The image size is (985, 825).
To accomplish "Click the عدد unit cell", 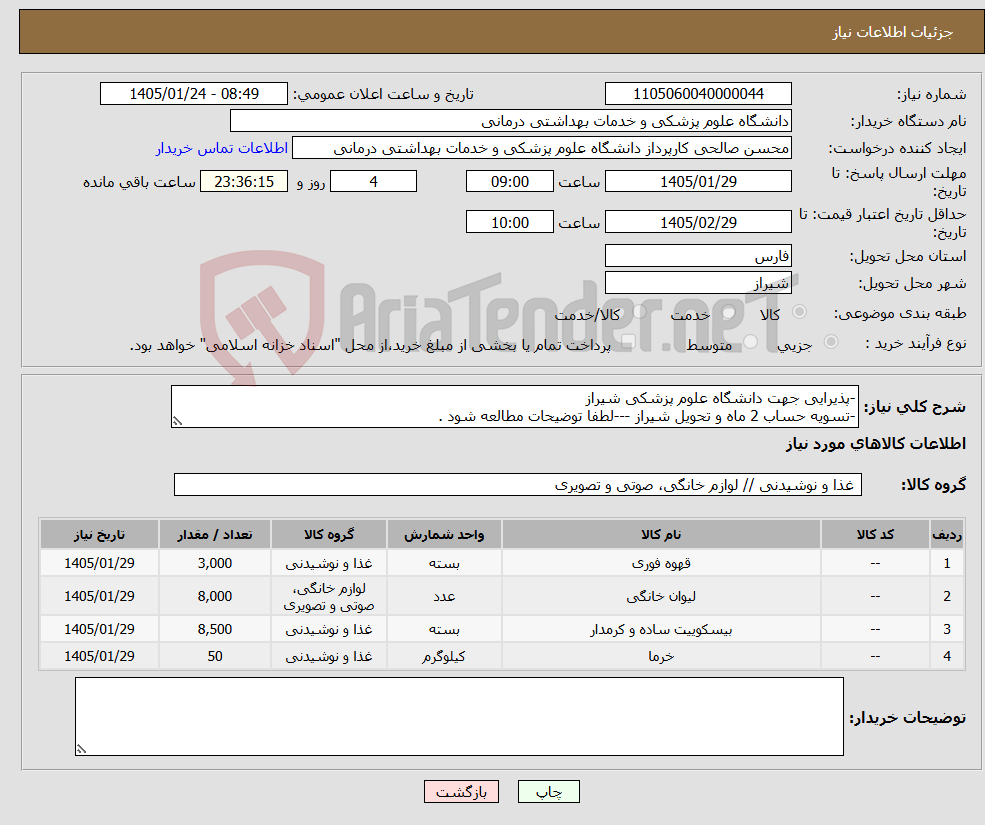I will [x=444, y=596].
